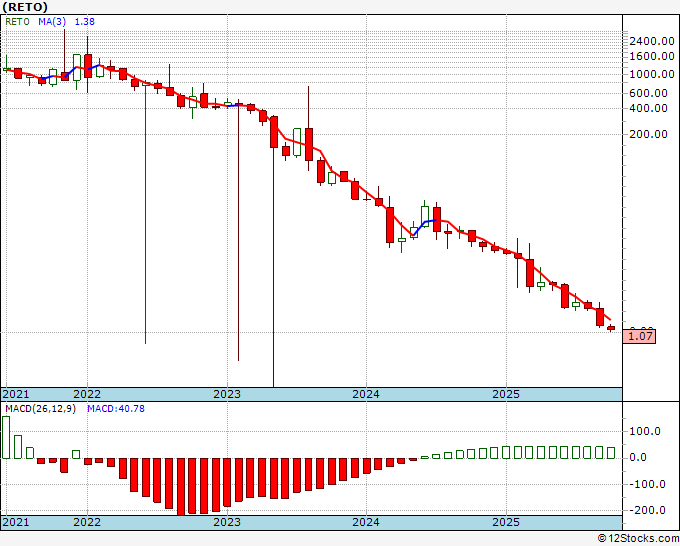
Task: Click 2025 on the MACD timeline
Action: (x=506, y=522)
